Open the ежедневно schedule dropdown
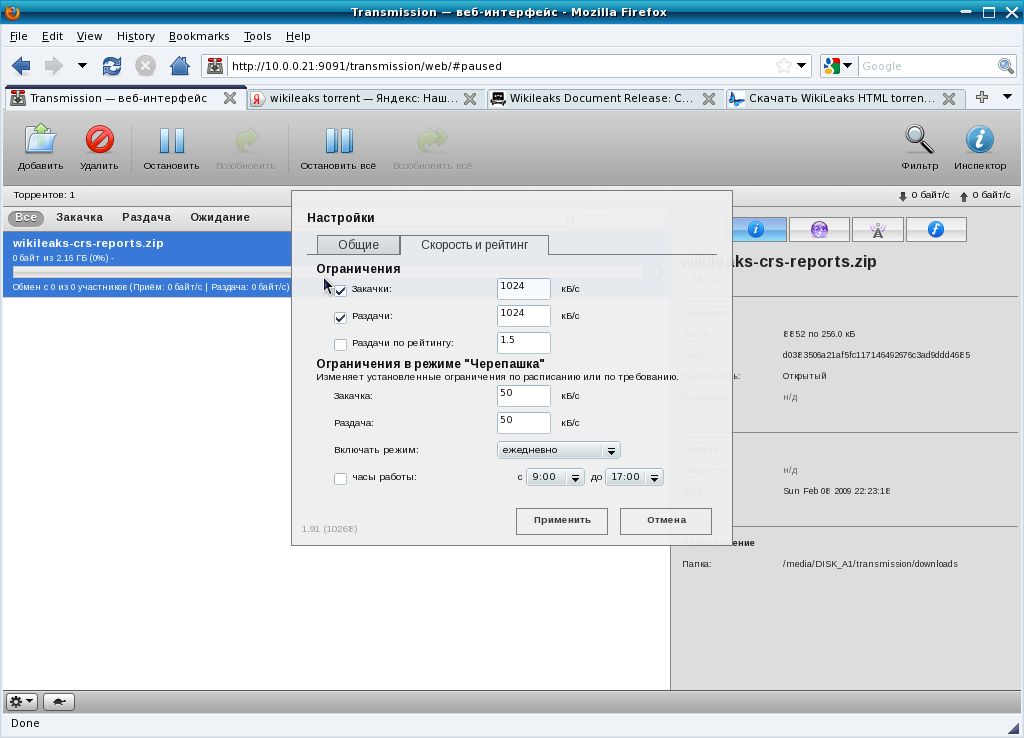Viewport: 1024px width, 738px height. point(558,450)
